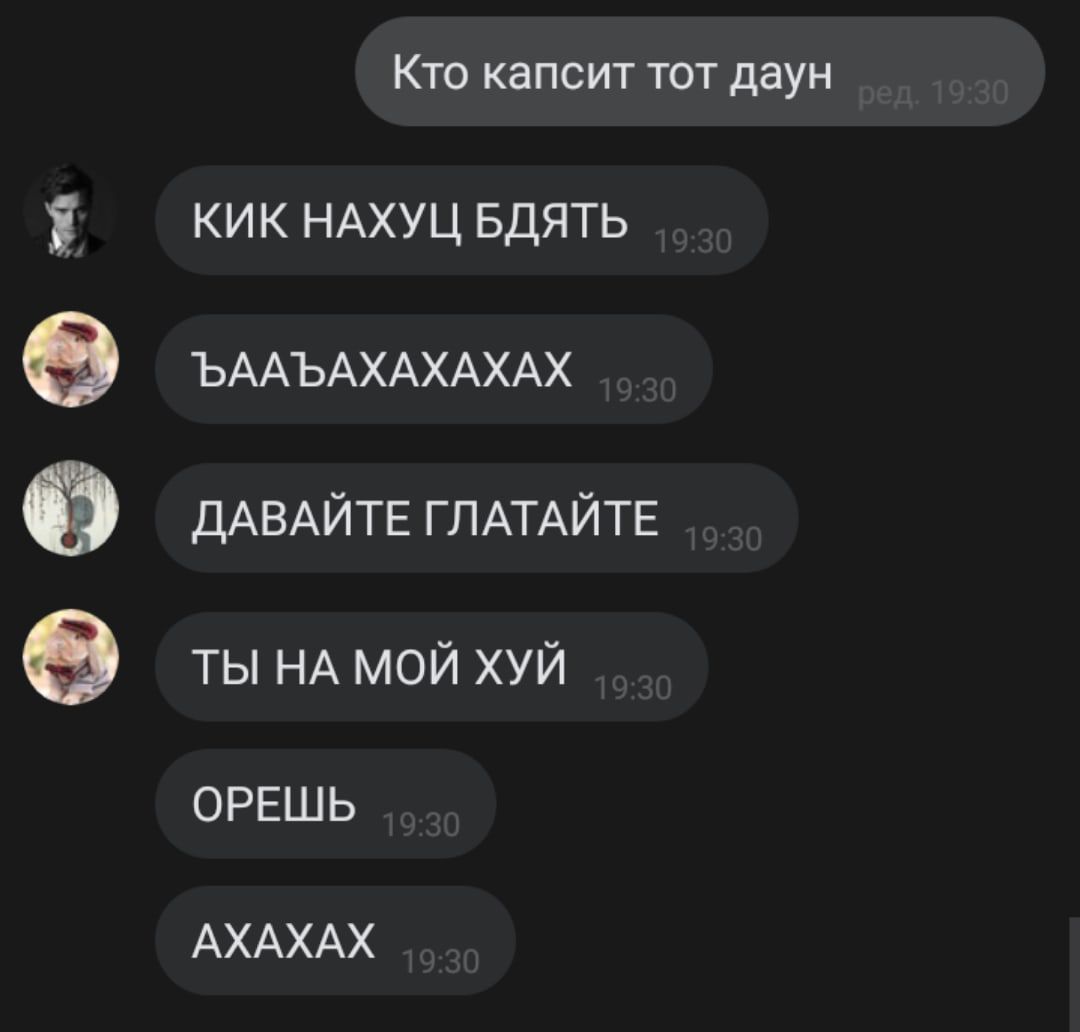Select the ОРЕШЬ message bubble
The image size is (1080, 1032).
pos(326,803)
